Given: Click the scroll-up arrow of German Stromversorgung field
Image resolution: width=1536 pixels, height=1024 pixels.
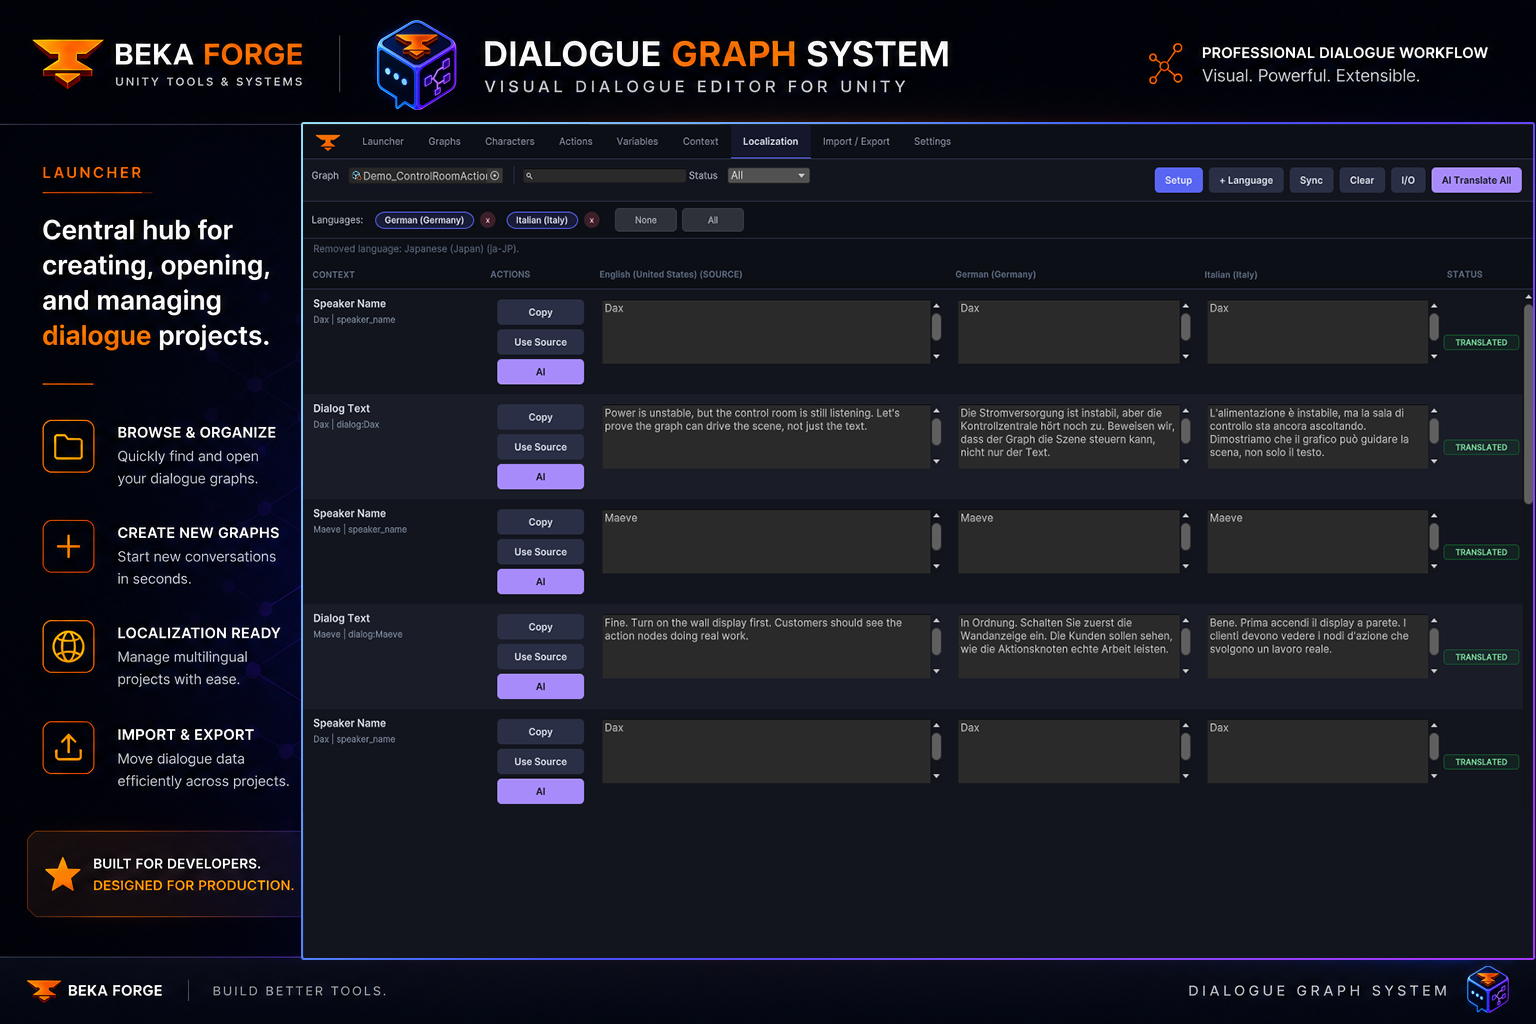Looking at the screenshot, I should point(1185,411).
